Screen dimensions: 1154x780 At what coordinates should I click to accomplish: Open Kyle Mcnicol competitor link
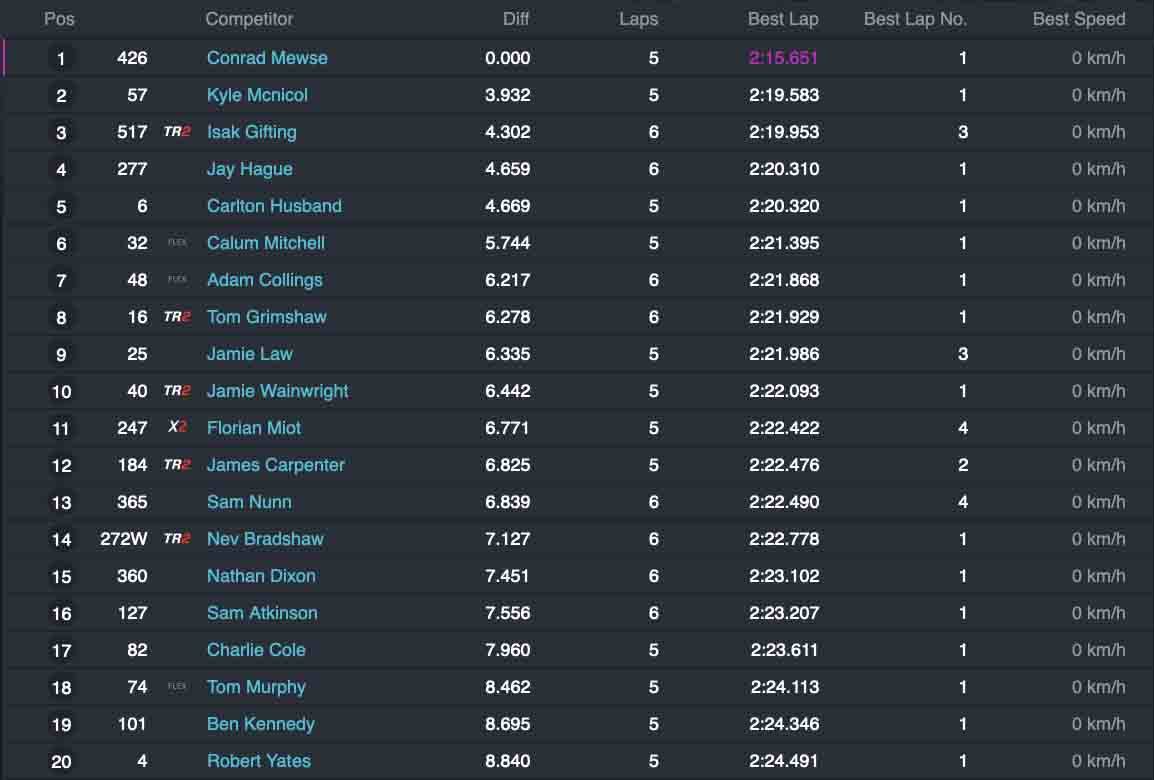pyautogui.click(x=257, y=95)
